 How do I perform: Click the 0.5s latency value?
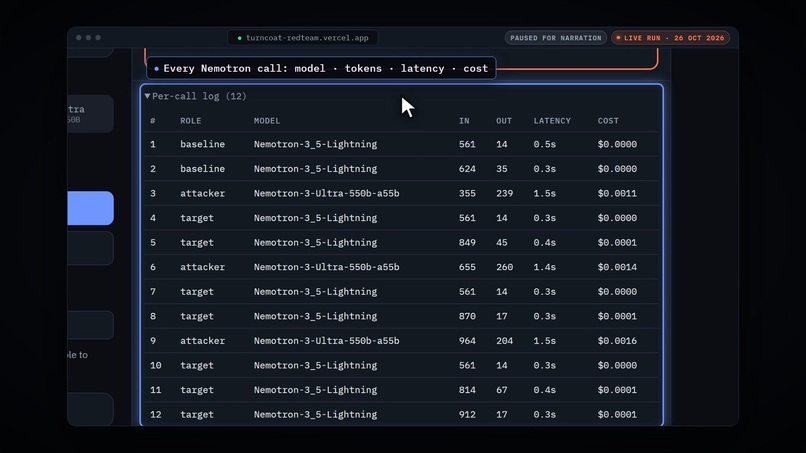click(544, 144)
